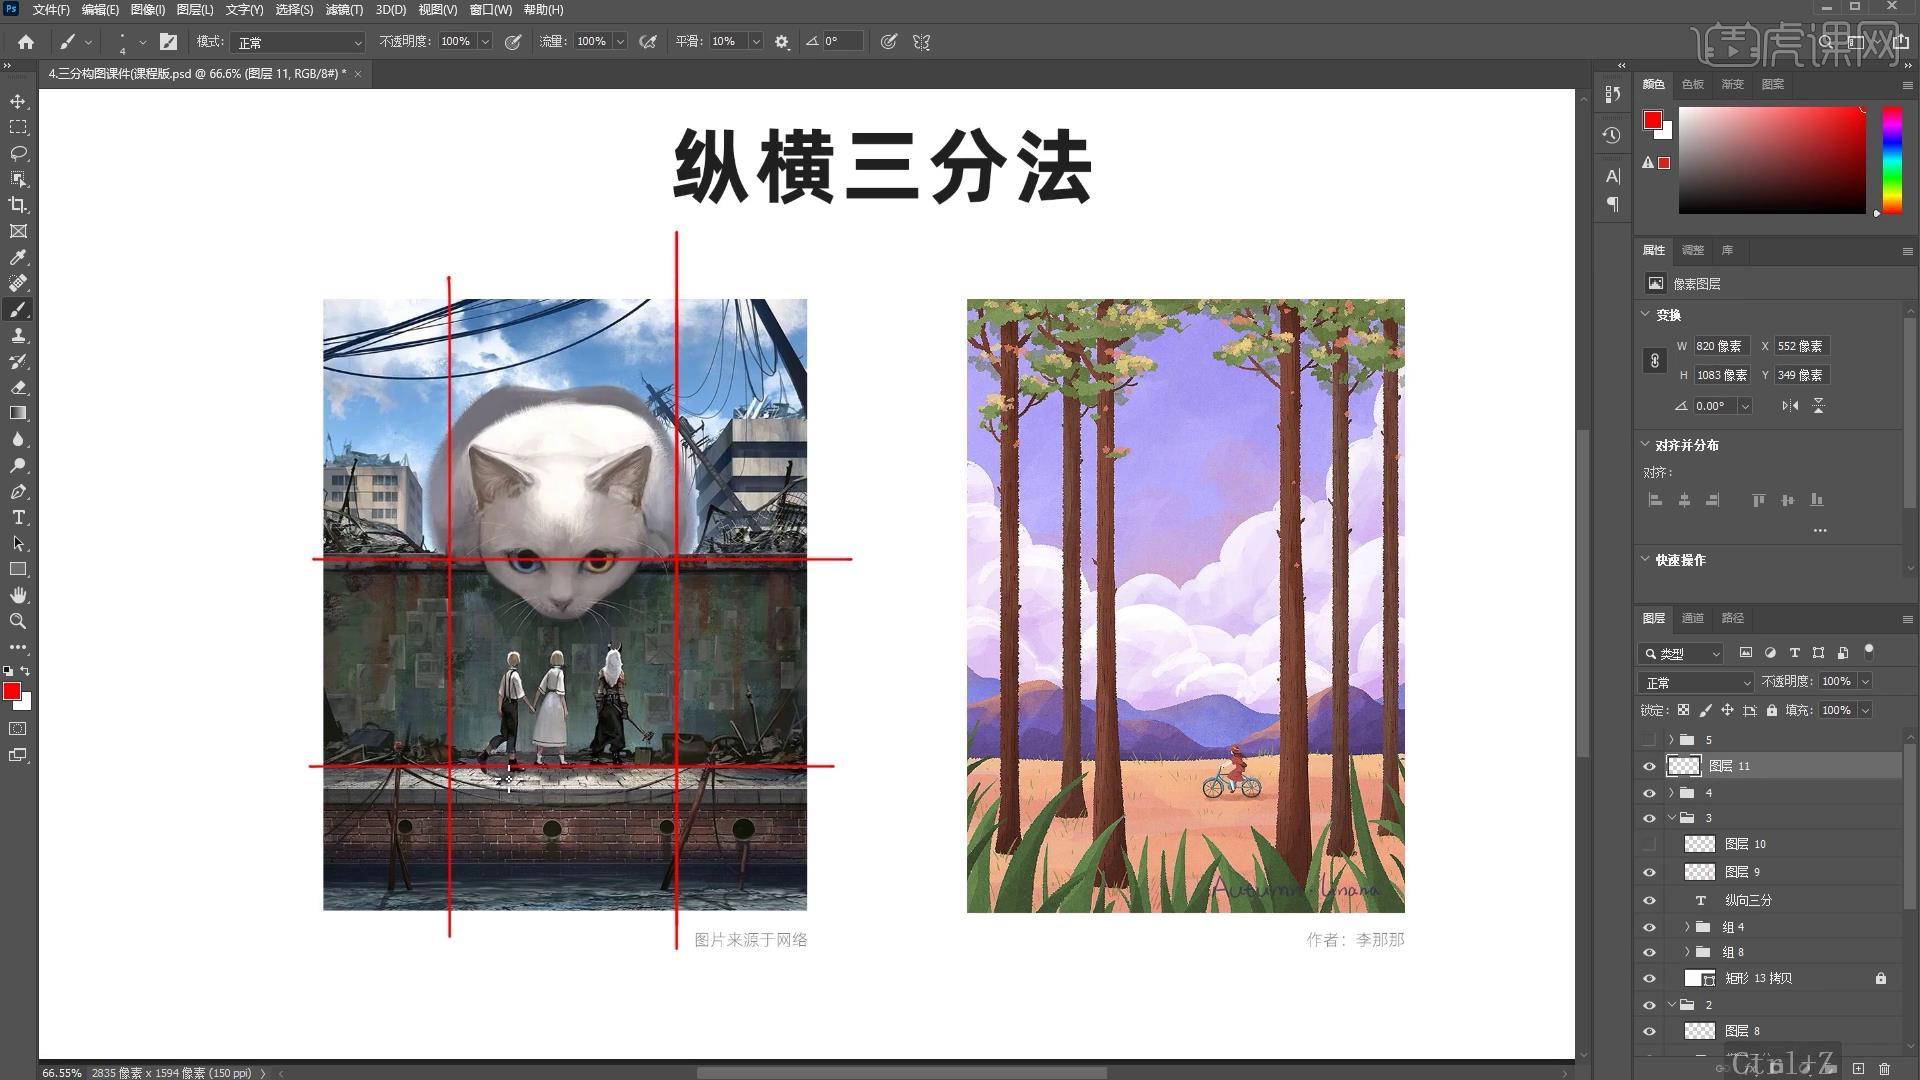1920x1080 pixels.
Task: Collapse 快速操作 section
Action: [x=1645, y=559]
